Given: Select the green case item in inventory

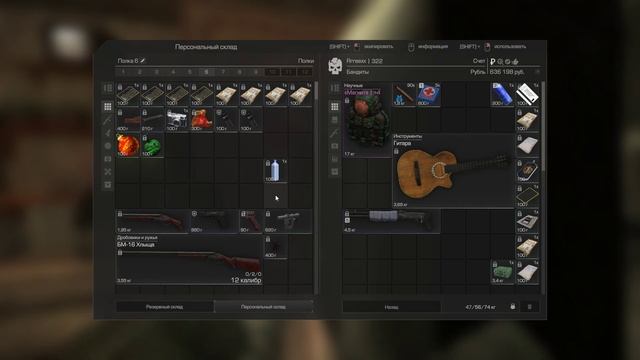Looking at the screenshot, I should click(x=502, y=272).
